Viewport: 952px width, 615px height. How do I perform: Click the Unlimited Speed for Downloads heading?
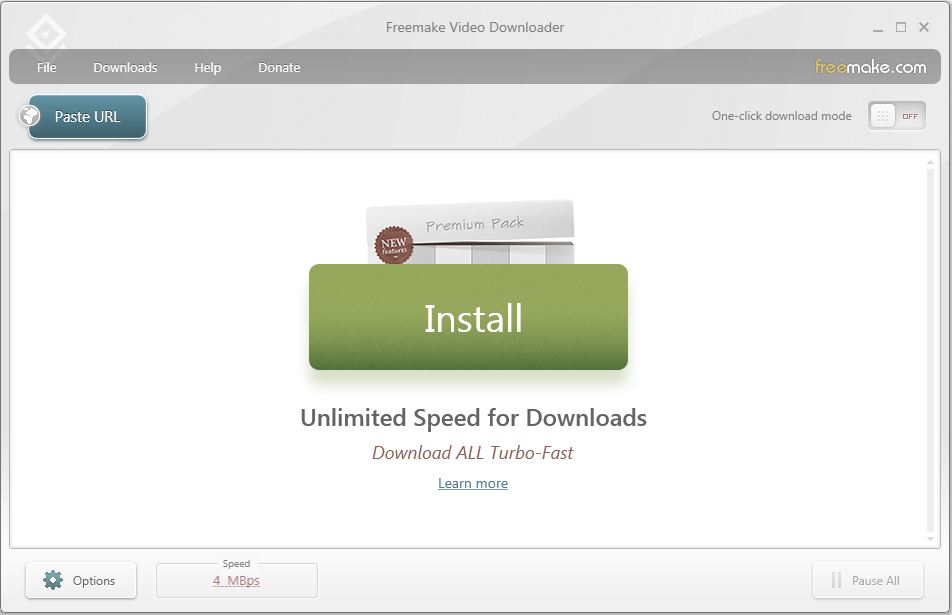474,418
